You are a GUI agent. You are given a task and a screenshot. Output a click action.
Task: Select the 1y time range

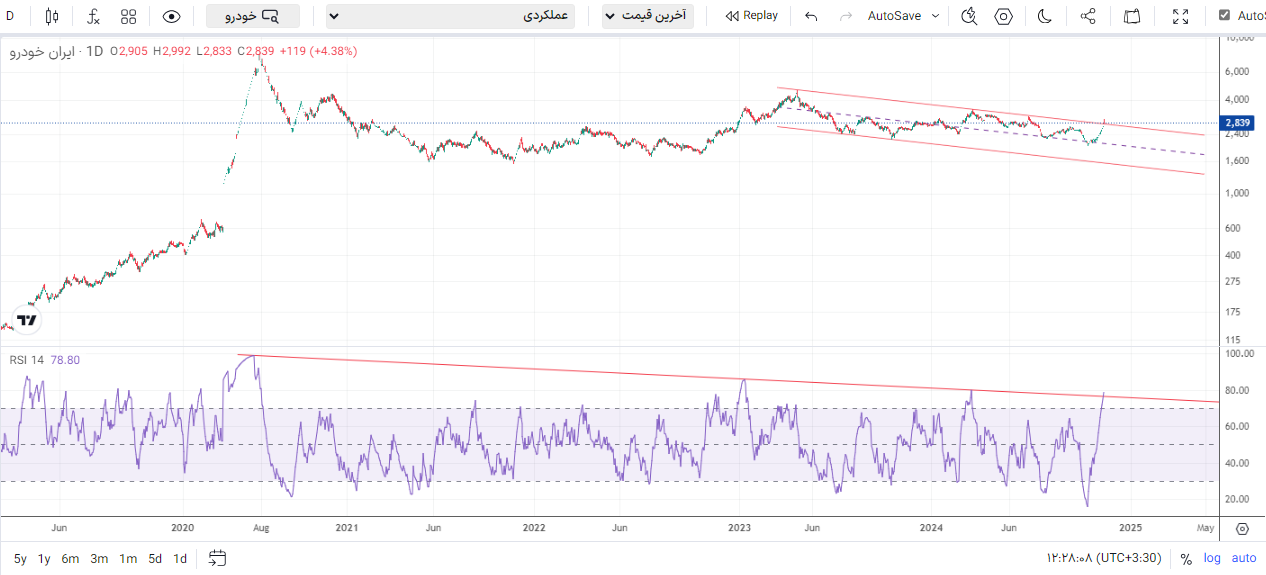click(45, 559)
